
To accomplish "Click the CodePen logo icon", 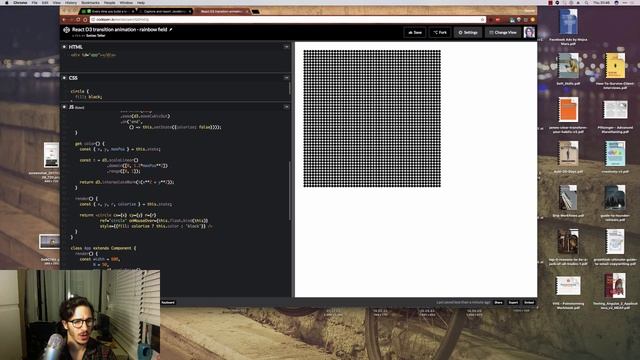I will tap(67, 30).
